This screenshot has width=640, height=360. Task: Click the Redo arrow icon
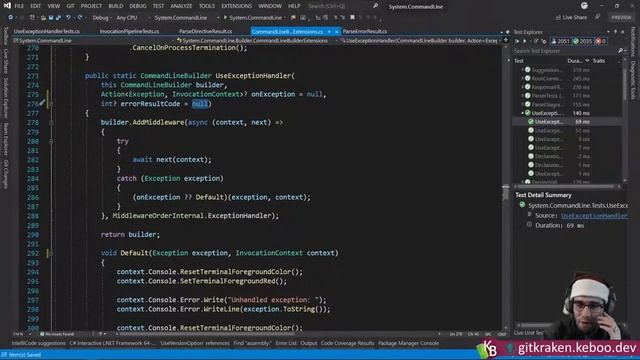80,18
